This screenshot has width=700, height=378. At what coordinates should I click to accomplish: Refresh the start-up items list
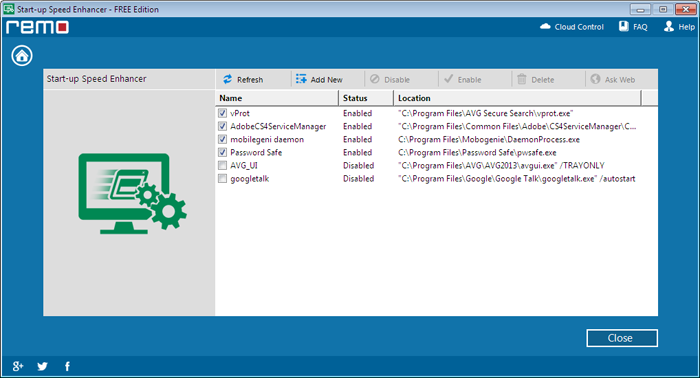(x=243, y=79)
